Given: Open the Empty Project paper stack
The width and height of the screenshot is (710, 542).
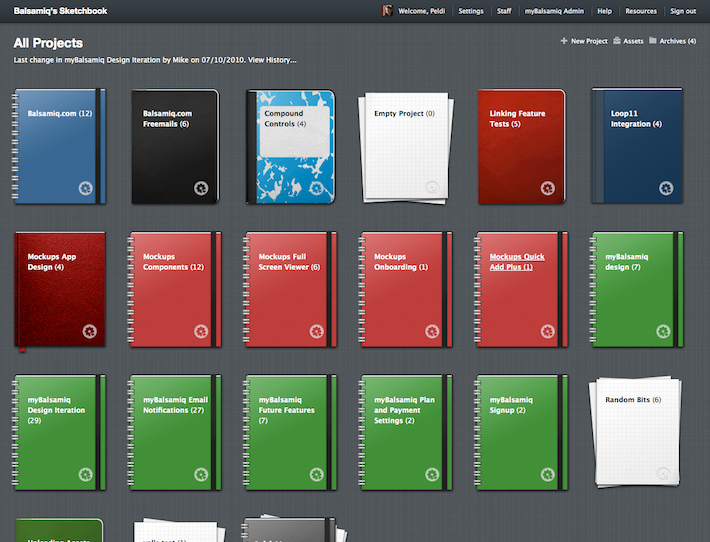Looking at the screenshot, I should 406,148.
